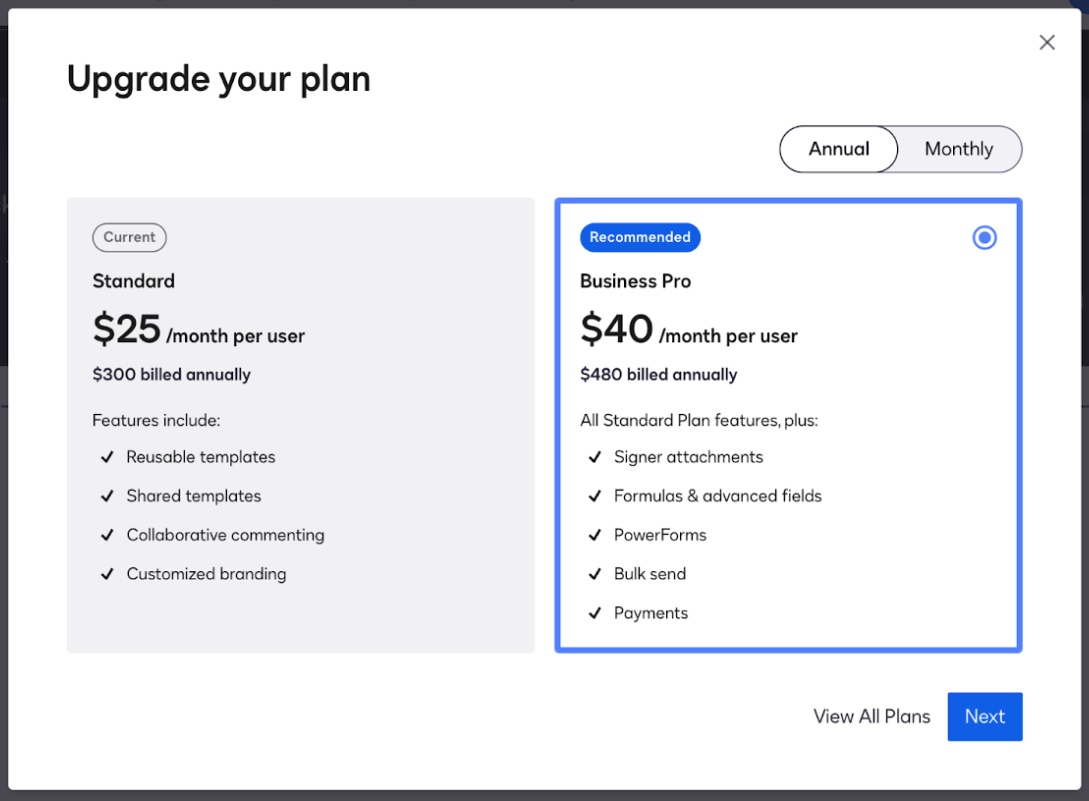Click the checkmark beside Signer attachments

[x=595, y=456]
